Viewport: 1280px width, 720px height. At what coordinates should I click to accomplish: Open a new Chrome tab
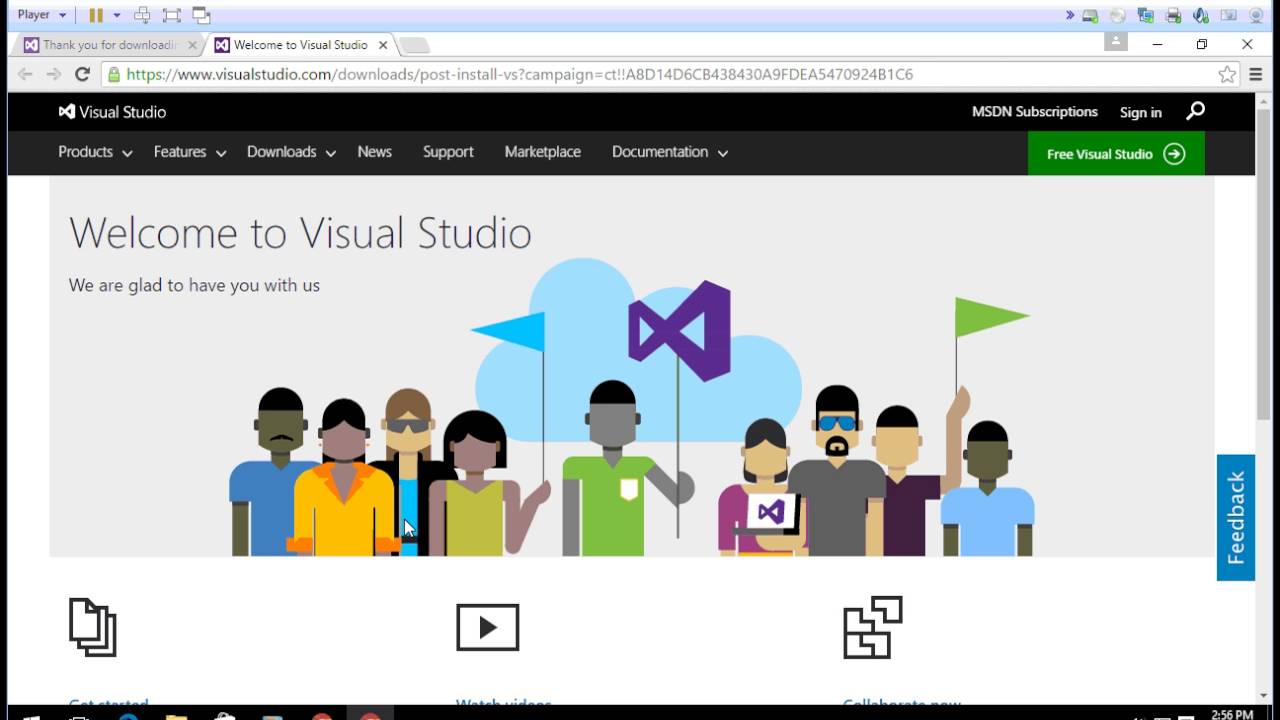click(414, 45)
